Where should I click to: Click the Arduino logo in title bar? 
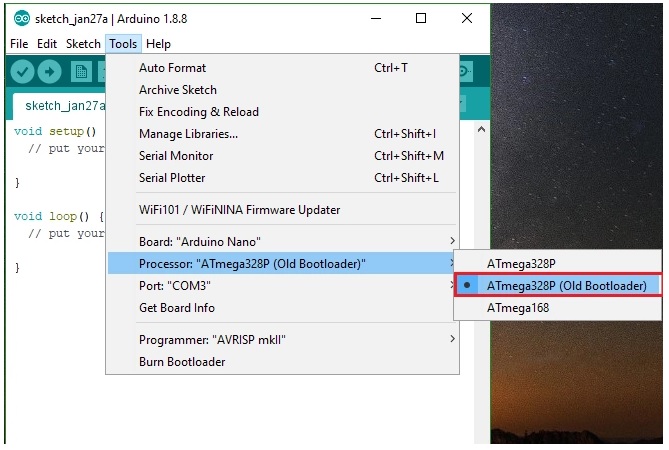pyautogui.click(x=20, y=18)
